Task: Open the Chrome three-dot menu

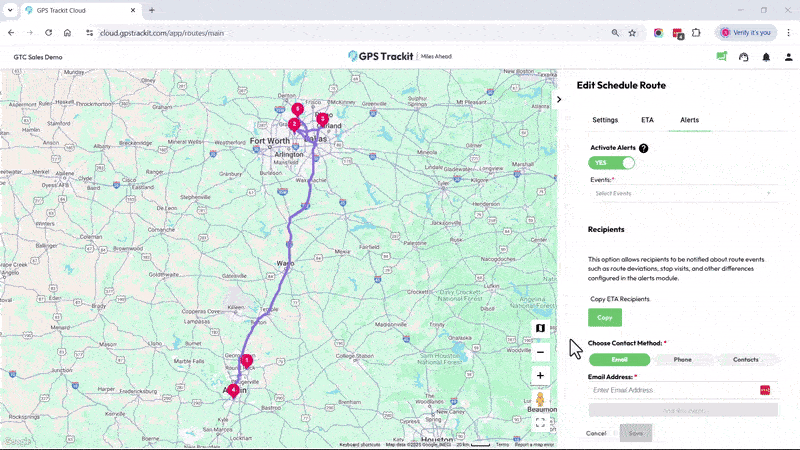Action: tap(788, 33)
